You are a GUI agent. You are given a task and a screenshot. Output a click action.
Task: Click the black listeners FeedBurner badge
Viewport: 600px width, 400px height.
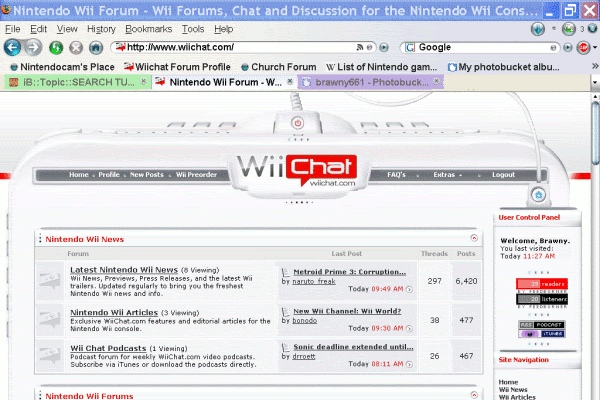click(x=542, y=299)
